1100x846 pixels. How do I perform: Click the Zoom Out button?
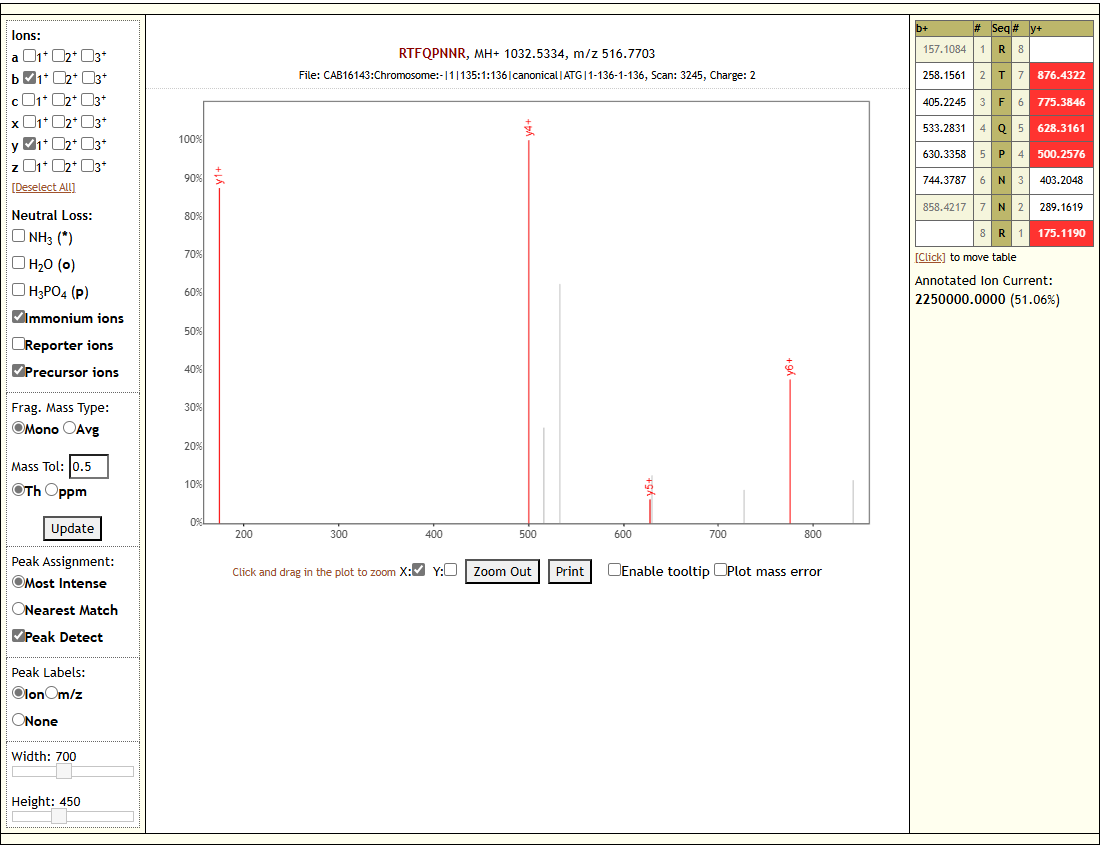click(502, 571)
